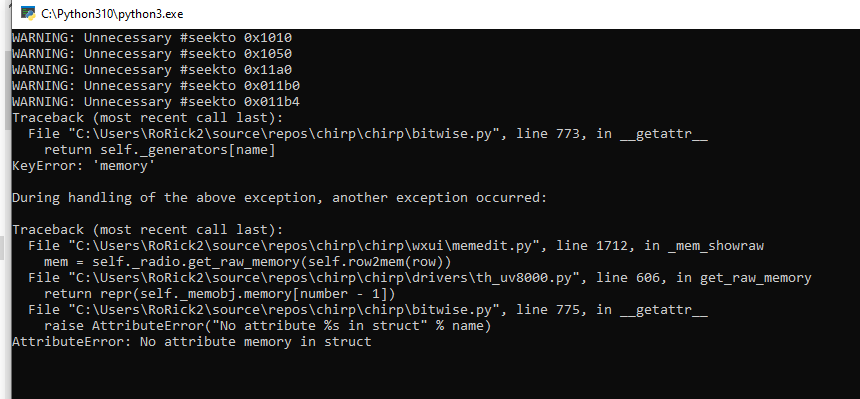Click the second Traceback header line
Image resolution: width=860 pixels, height=399 pixels.
point(148,229)
